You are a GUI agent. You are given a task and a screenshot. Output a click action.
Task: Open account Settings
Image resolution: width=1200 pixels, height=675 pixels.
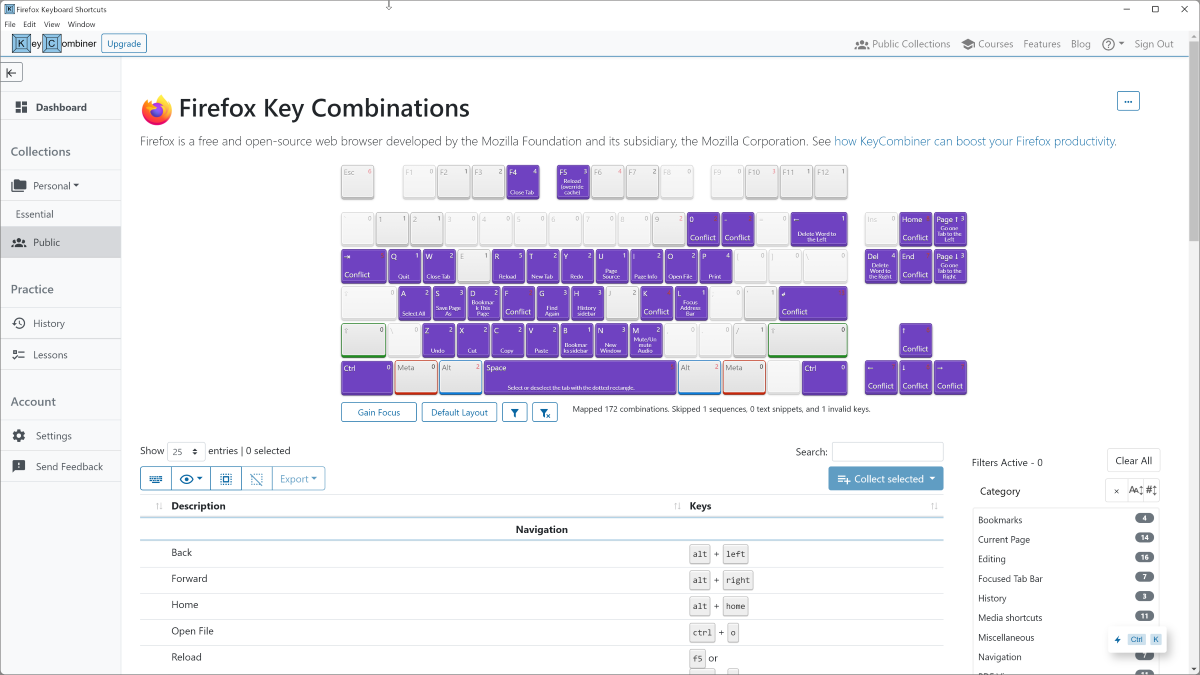pyautogui.click(x=60, y=436)
